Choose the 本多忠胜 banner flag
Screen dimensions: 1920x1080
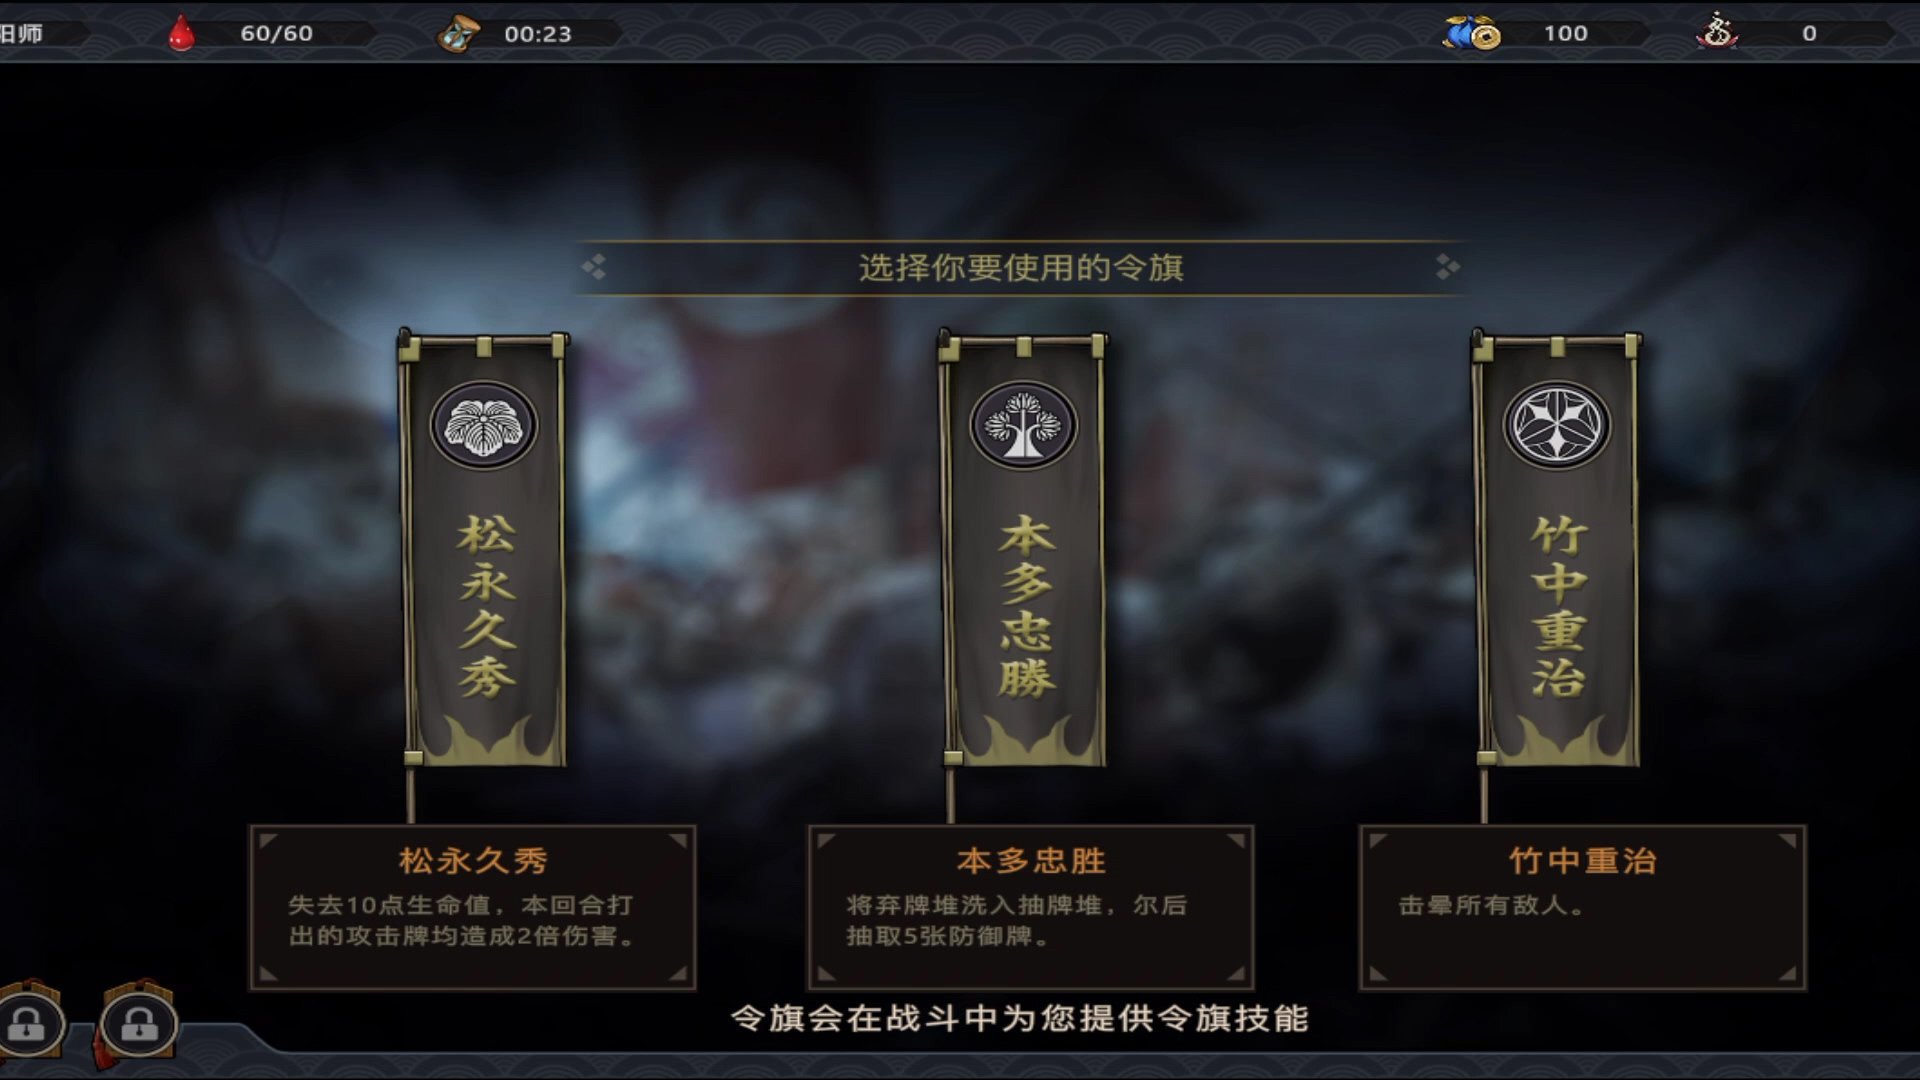(x=1023, y=552)
